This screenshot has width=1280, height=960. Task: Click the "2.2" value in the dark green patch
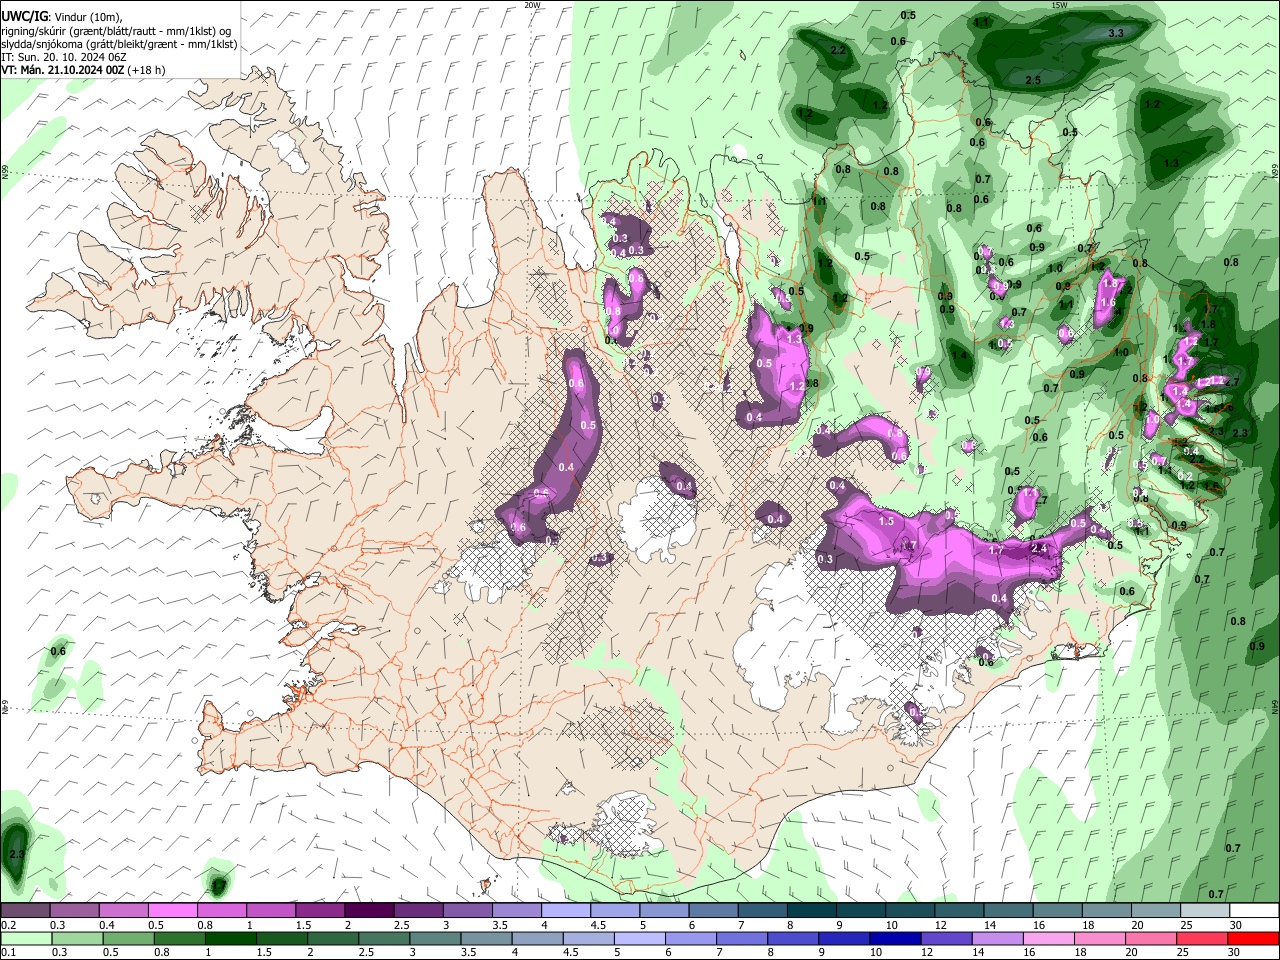[838, 50]
